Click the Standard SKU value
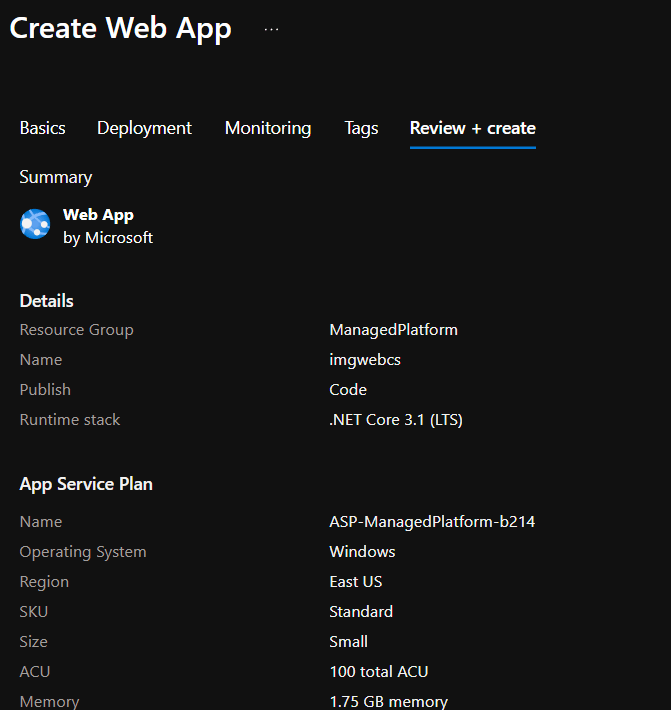Screen dimensions: 671x710 pos(361,612)
